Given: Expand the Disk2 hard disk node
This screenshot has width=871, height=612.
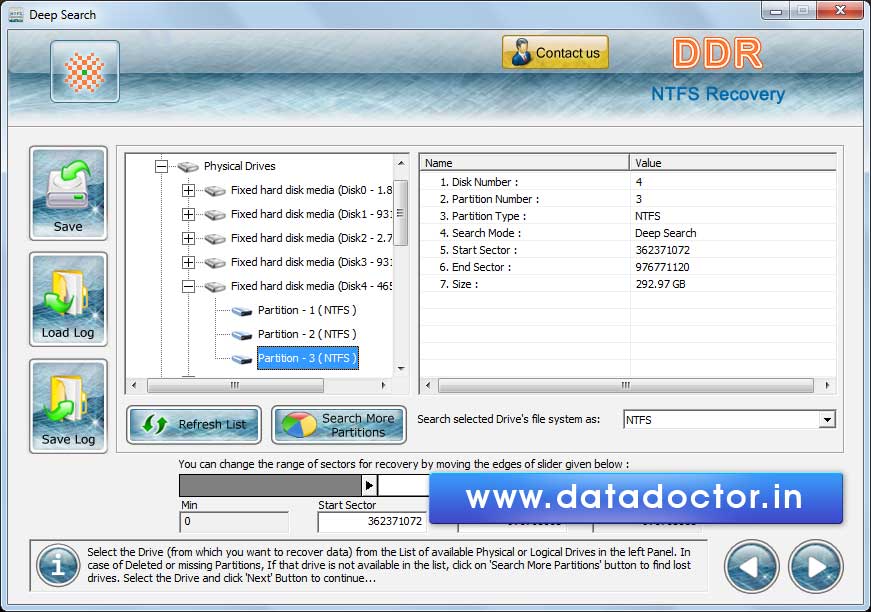Looking at the screenshot, I should [188, 238].
